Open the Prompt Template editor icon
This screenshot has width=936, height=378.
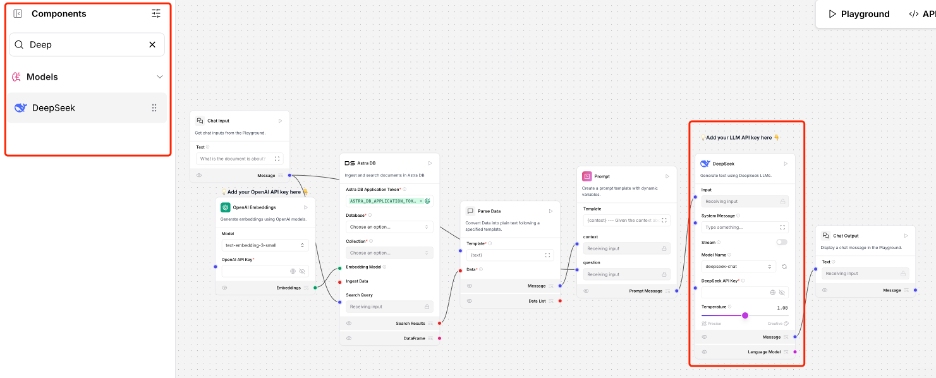pos(665,220)
